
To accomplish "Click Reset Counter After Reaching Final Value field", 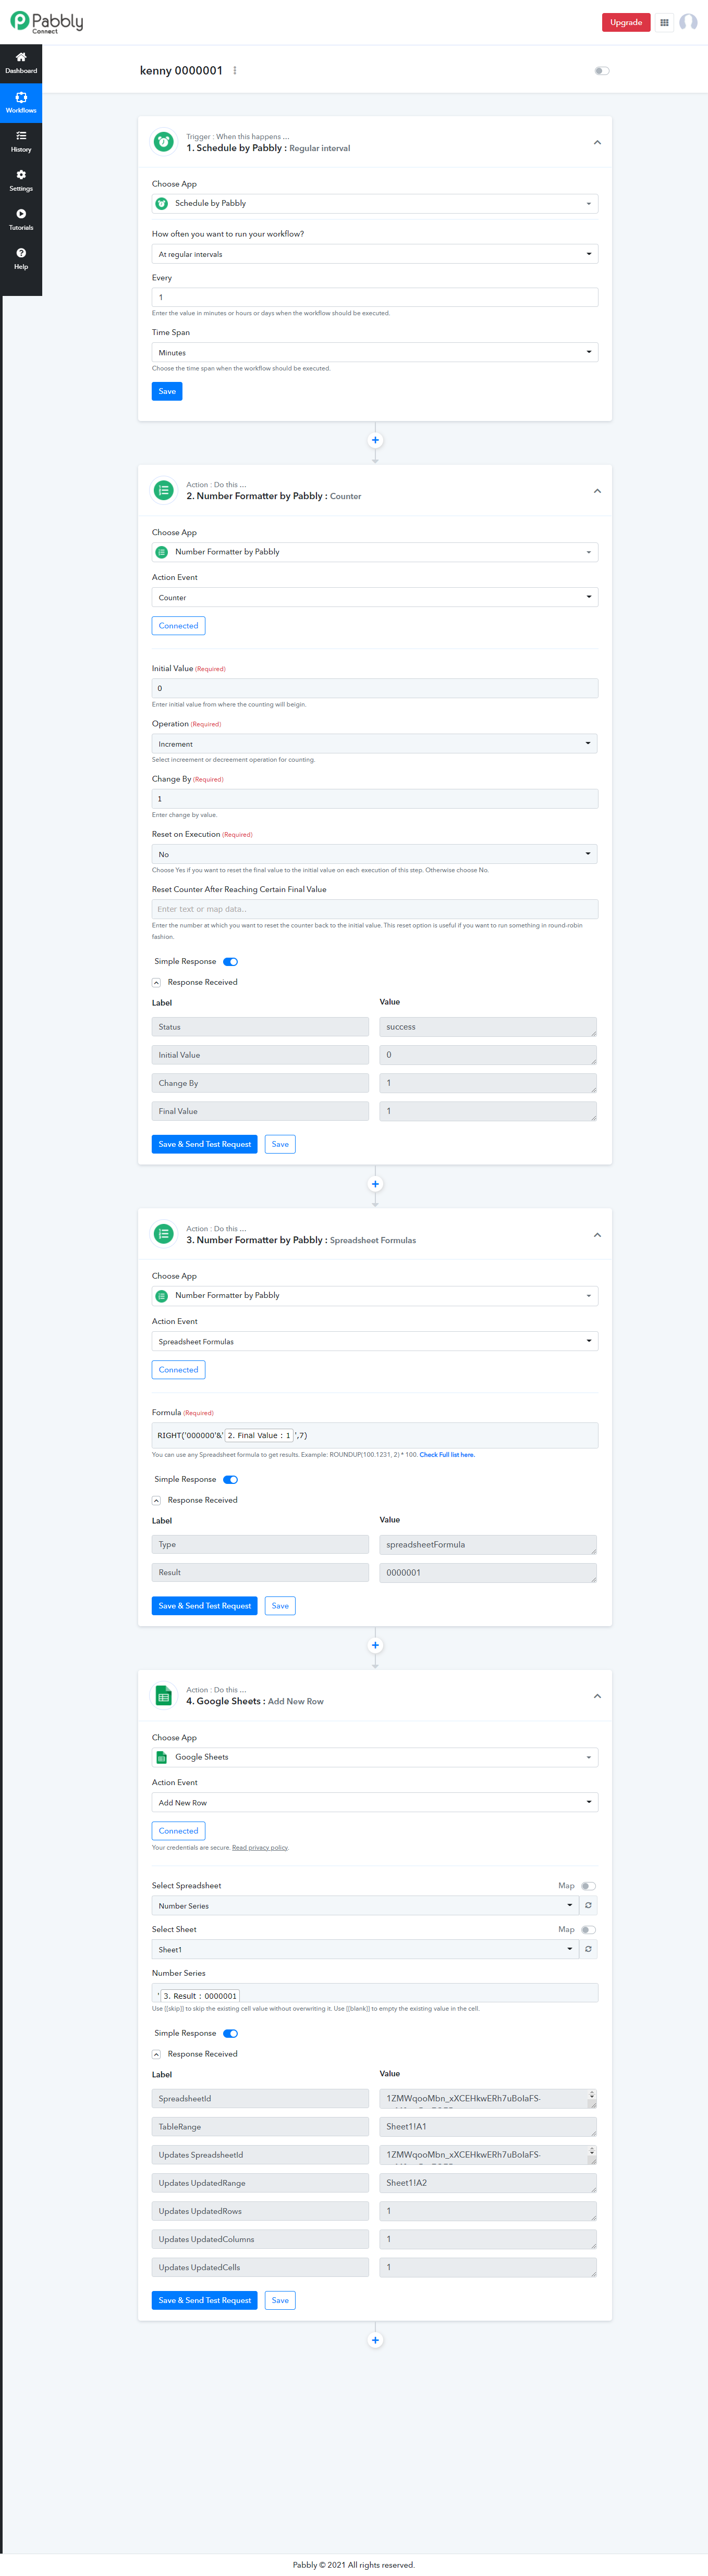I will [x=375, y=909].
